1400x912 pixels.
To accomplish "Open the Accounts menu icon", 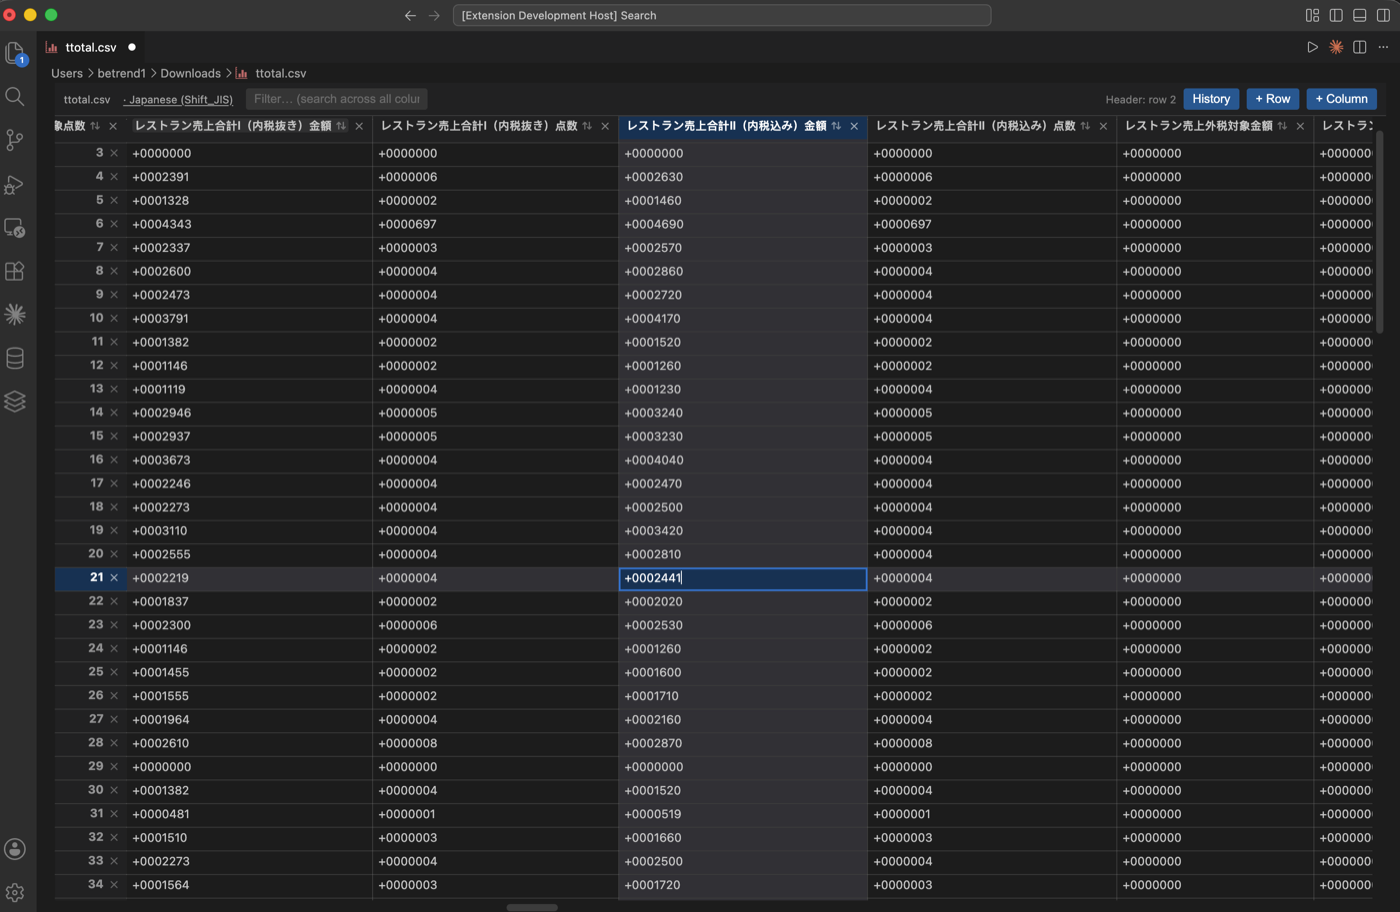I will (x=15, y=849).
